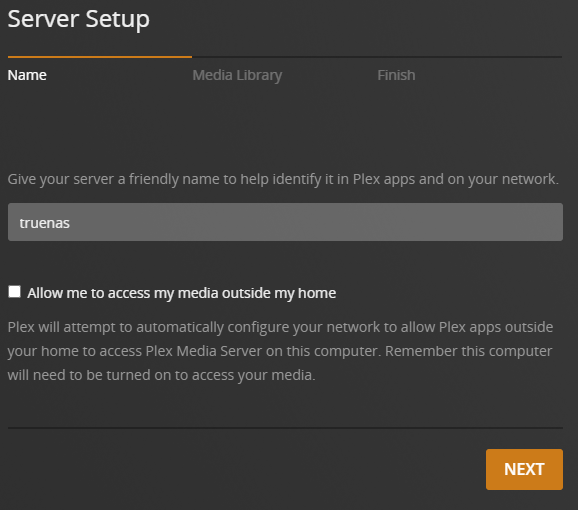Click the Server Setup heading
This screenshot has height=510, width=578.
(x=79, y=19)
